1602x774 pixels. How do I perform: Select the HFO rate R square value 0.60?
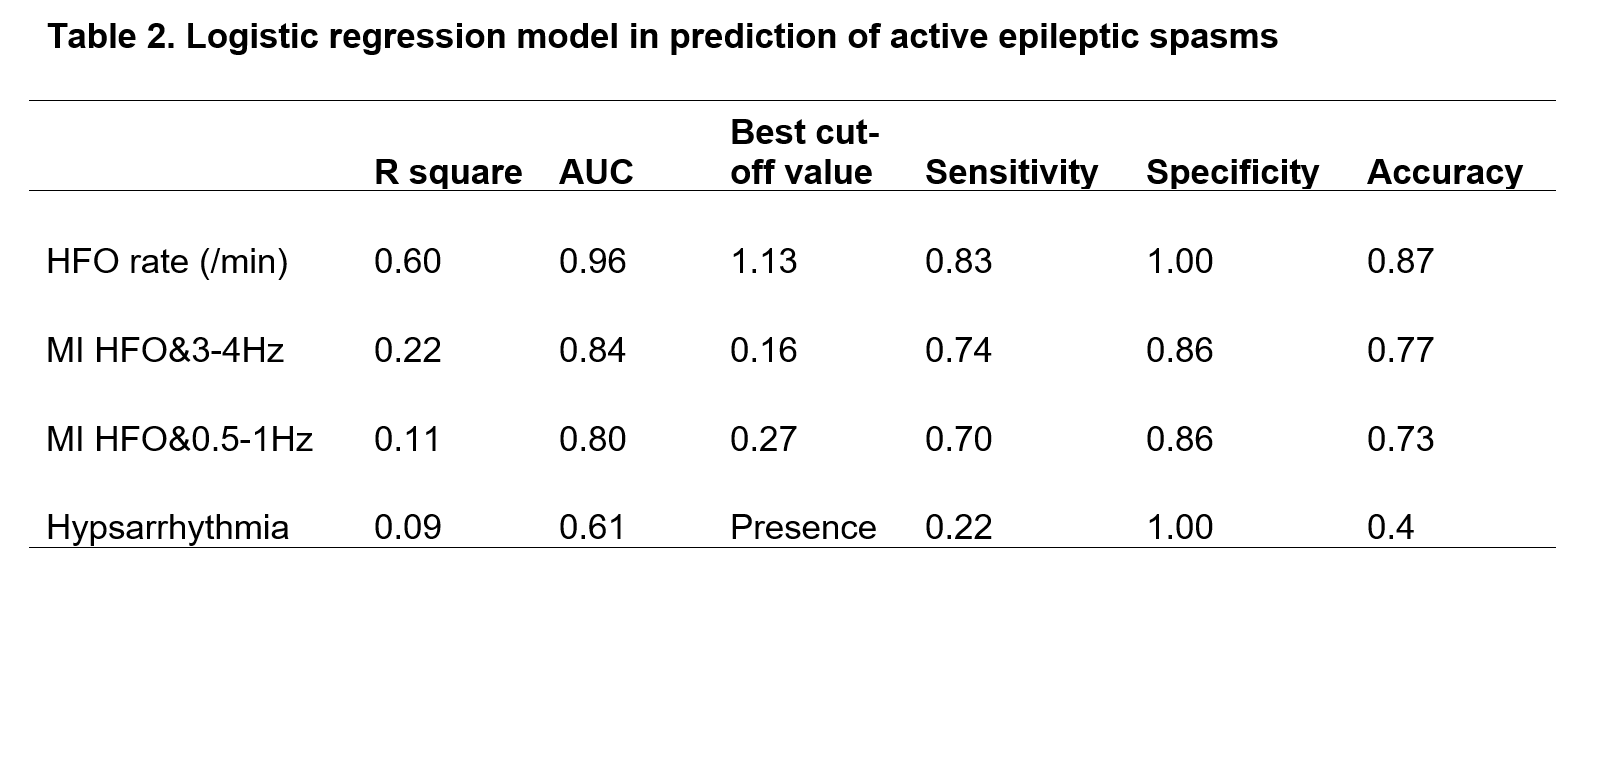point(407,261)
